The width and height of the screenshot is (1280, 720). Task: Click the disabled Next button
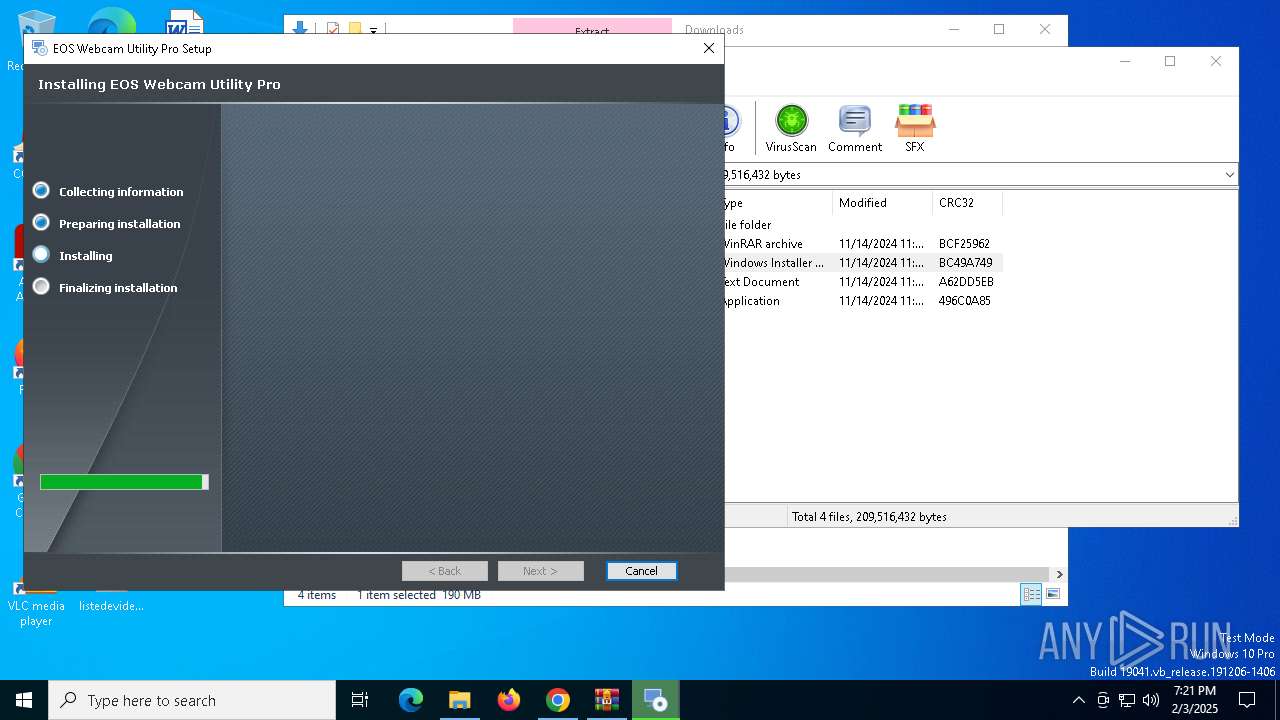(540, 571)
